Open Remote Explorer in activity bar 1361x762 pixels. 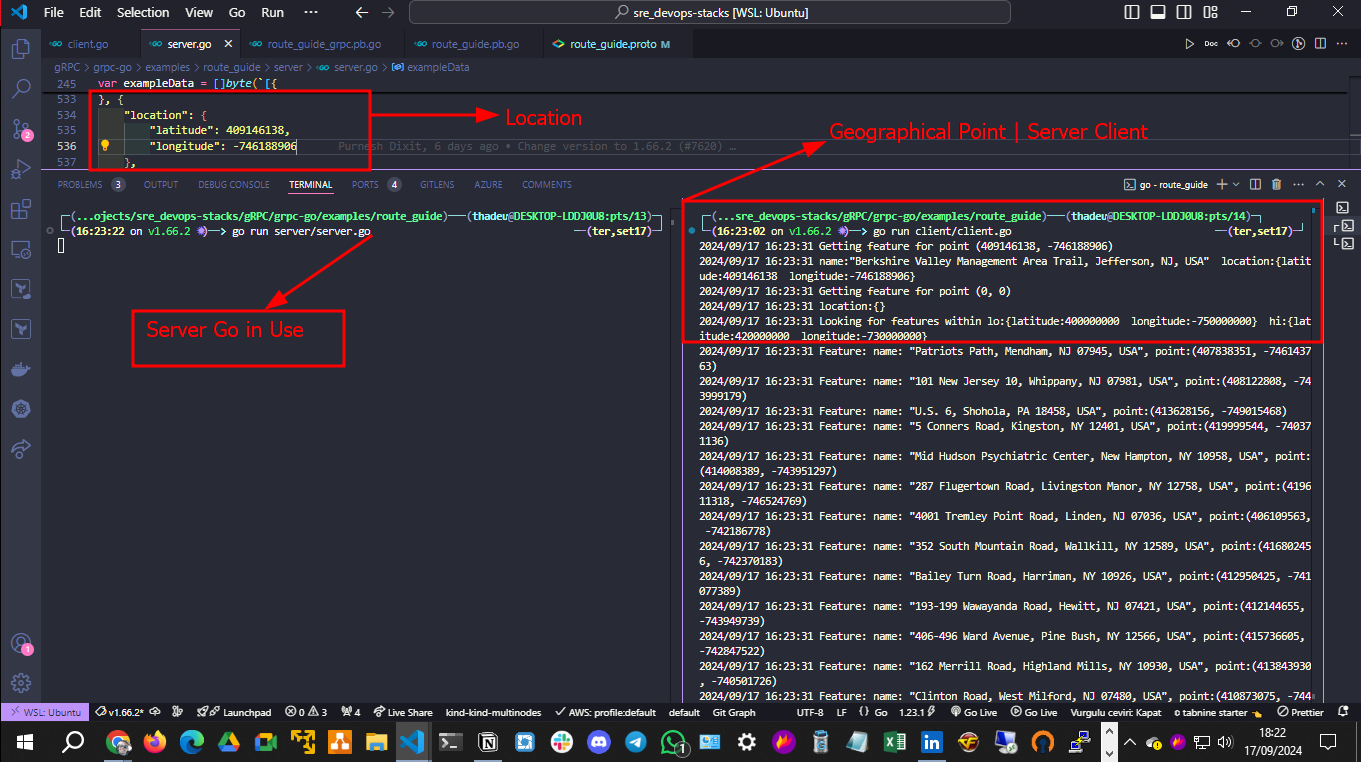[x=20, y=249]
